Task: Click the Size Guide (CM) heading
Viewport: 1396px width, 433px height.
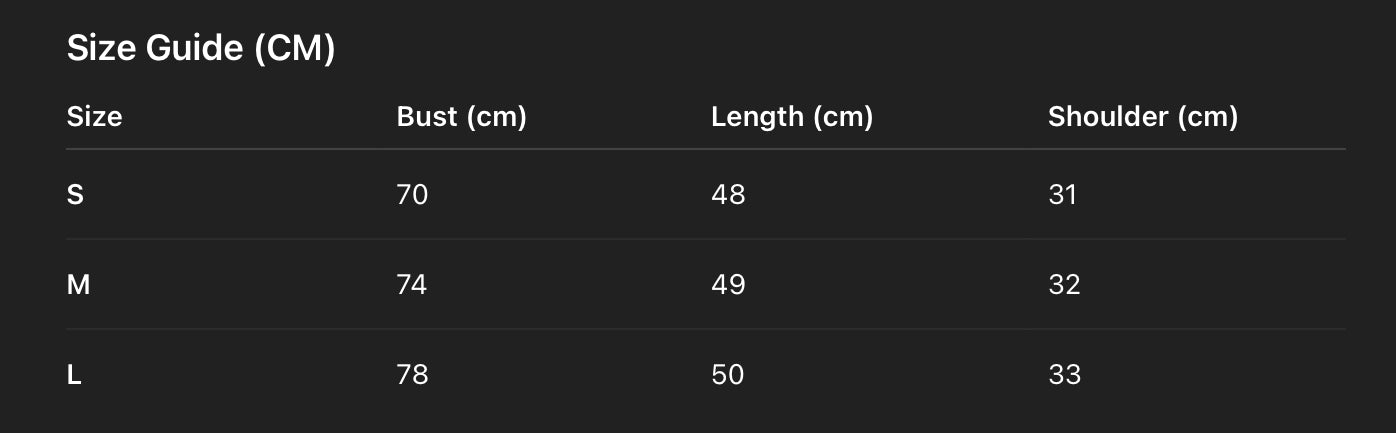Action: click(200, 48)
